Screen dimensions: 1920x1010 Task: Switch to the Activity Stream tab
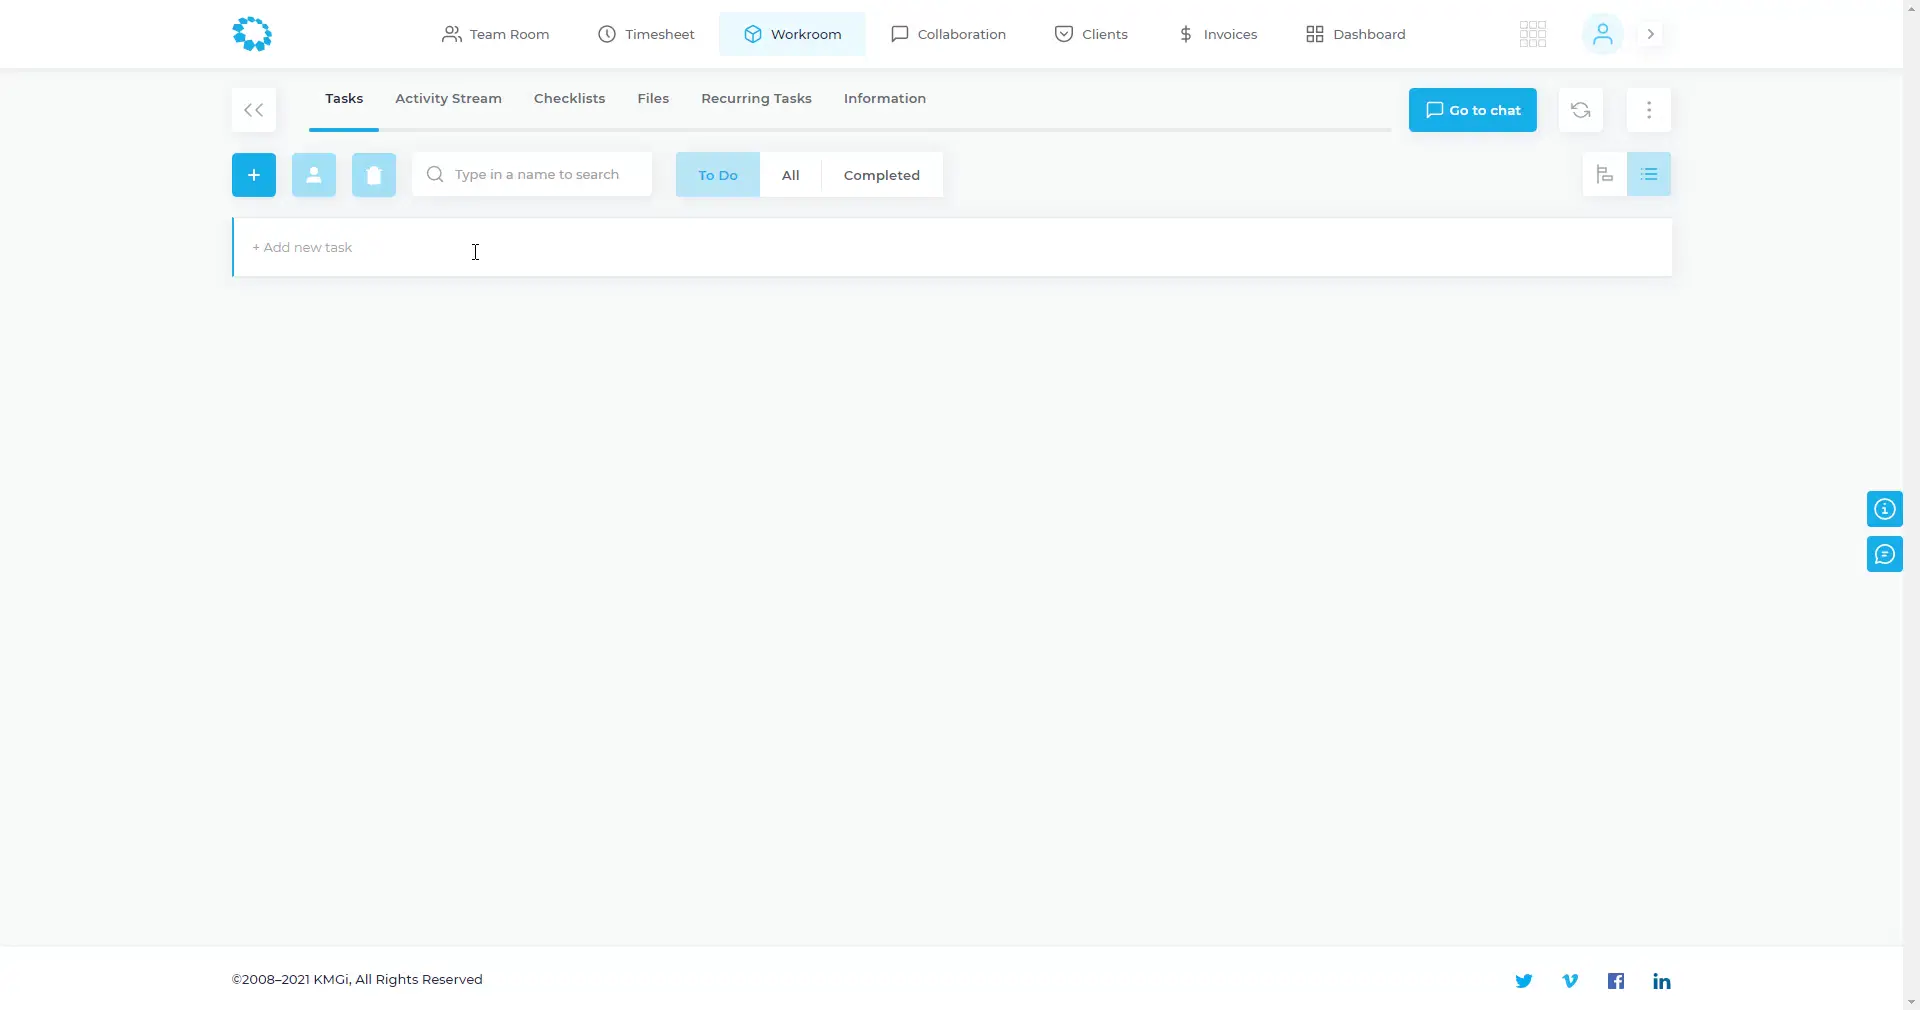click(448, 99)
